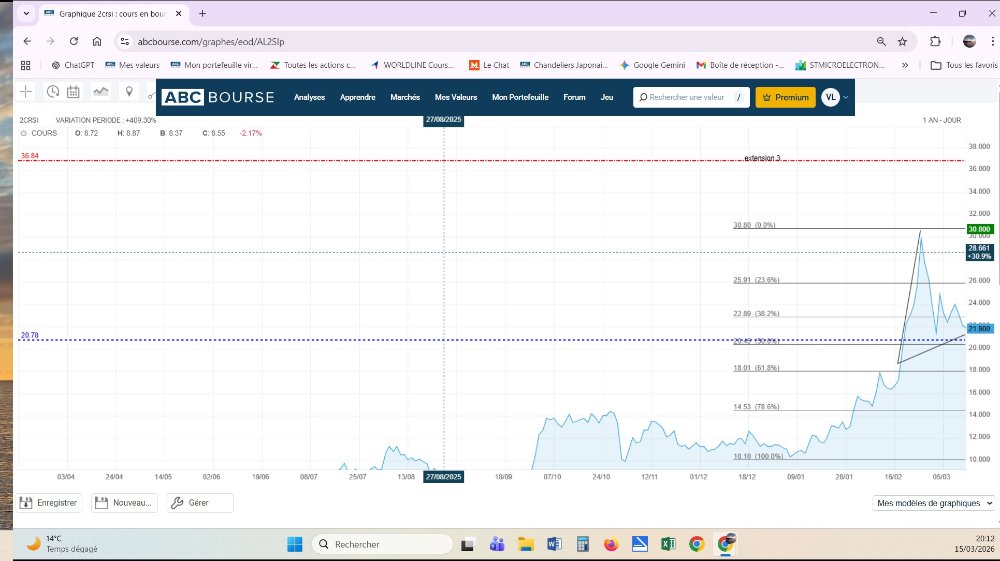Click the calendar date range icon
Screen dimensions: 1000x561
coord(73,92)
